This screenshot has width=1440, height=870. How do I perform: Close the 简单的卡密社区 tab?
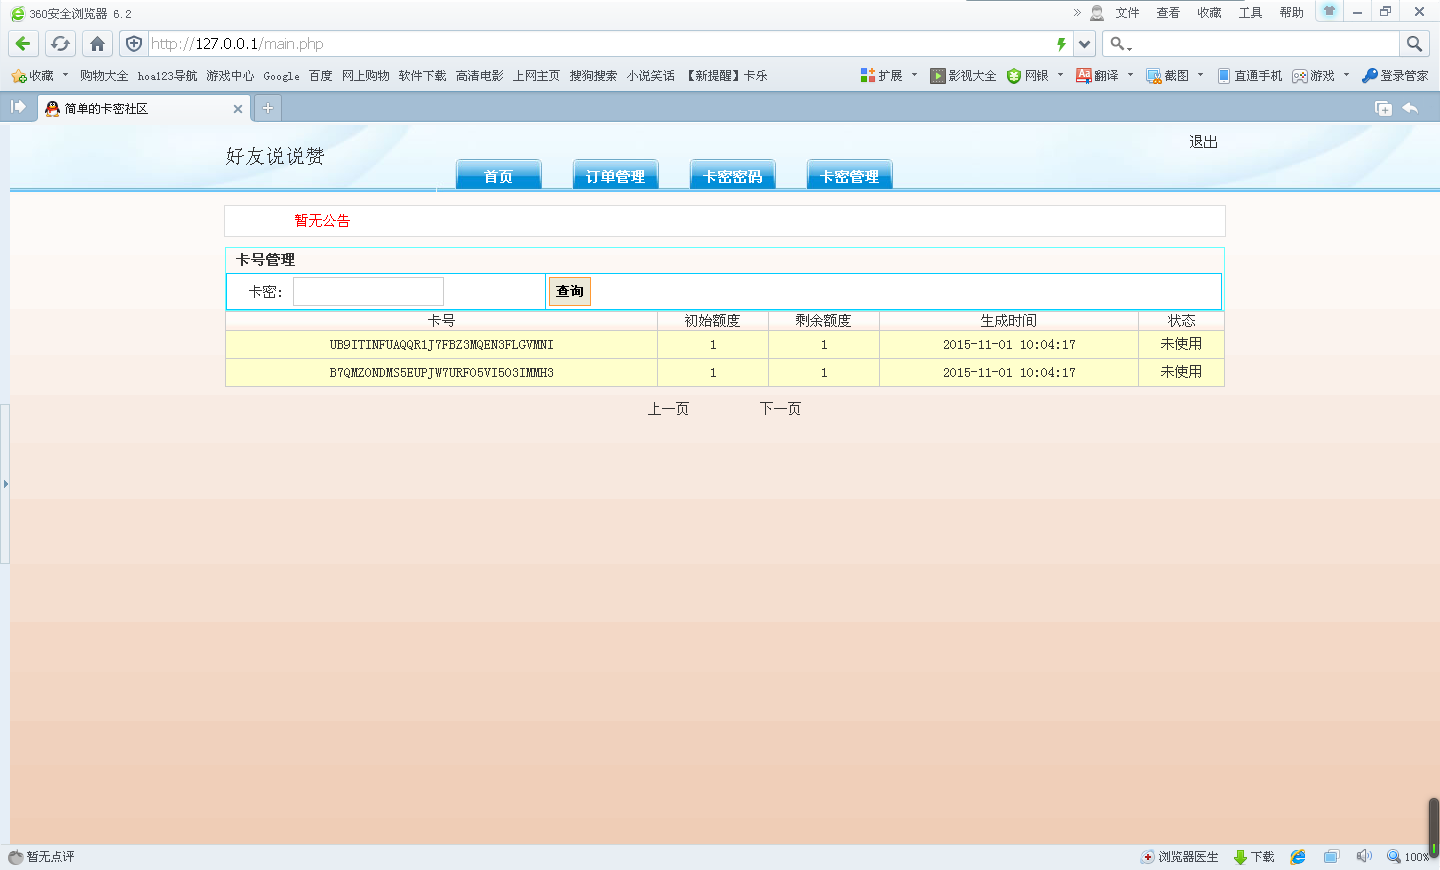point(237,109)
